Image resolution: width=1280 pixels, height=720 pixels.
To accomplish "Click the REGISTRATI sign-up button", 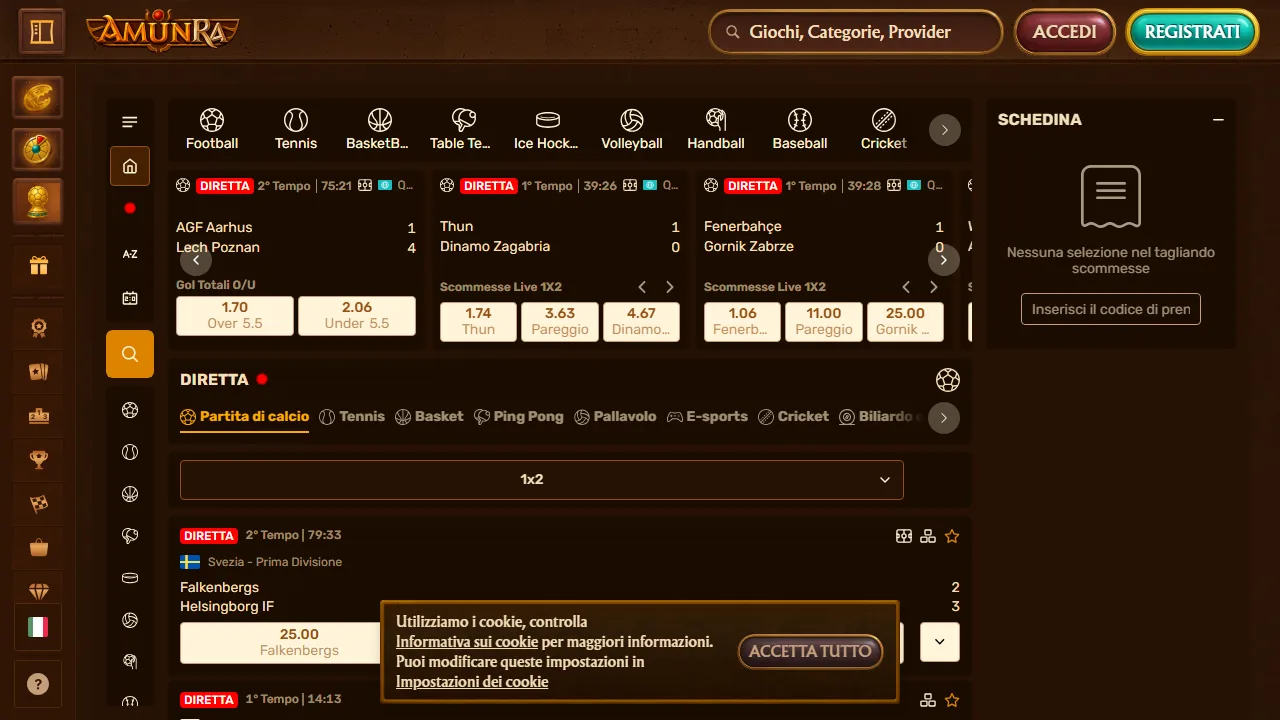I will coord(1192,31).
